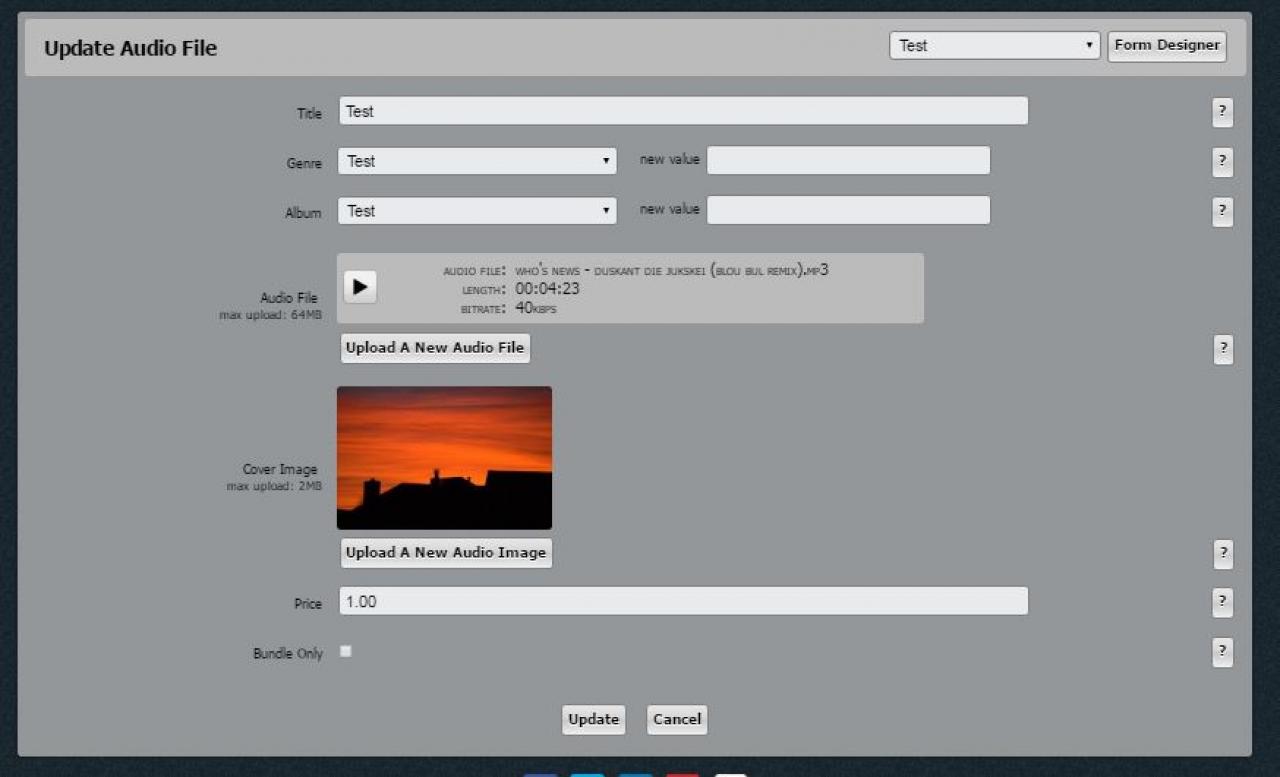The width and height of the screenshot is (1280, 777).
Task: Play the audio file preview
Action: point(360,288)
